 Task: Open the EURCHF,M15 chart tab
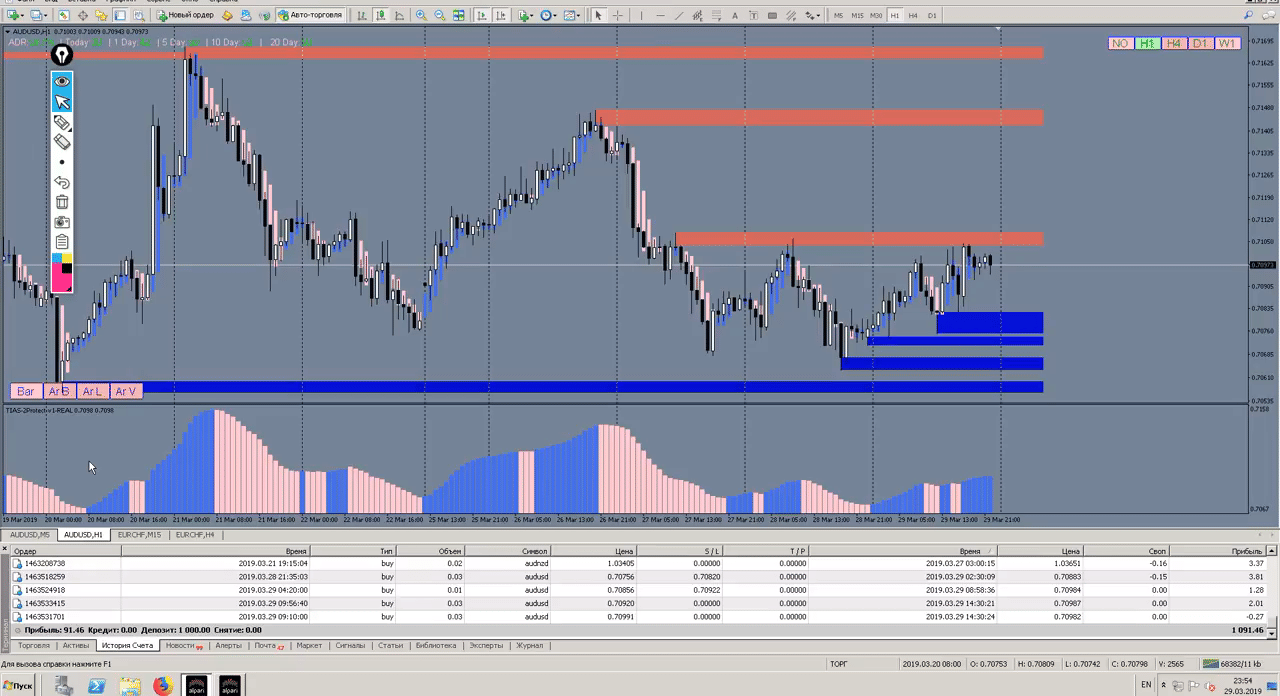pyautogui.click(x=139, y=535)
